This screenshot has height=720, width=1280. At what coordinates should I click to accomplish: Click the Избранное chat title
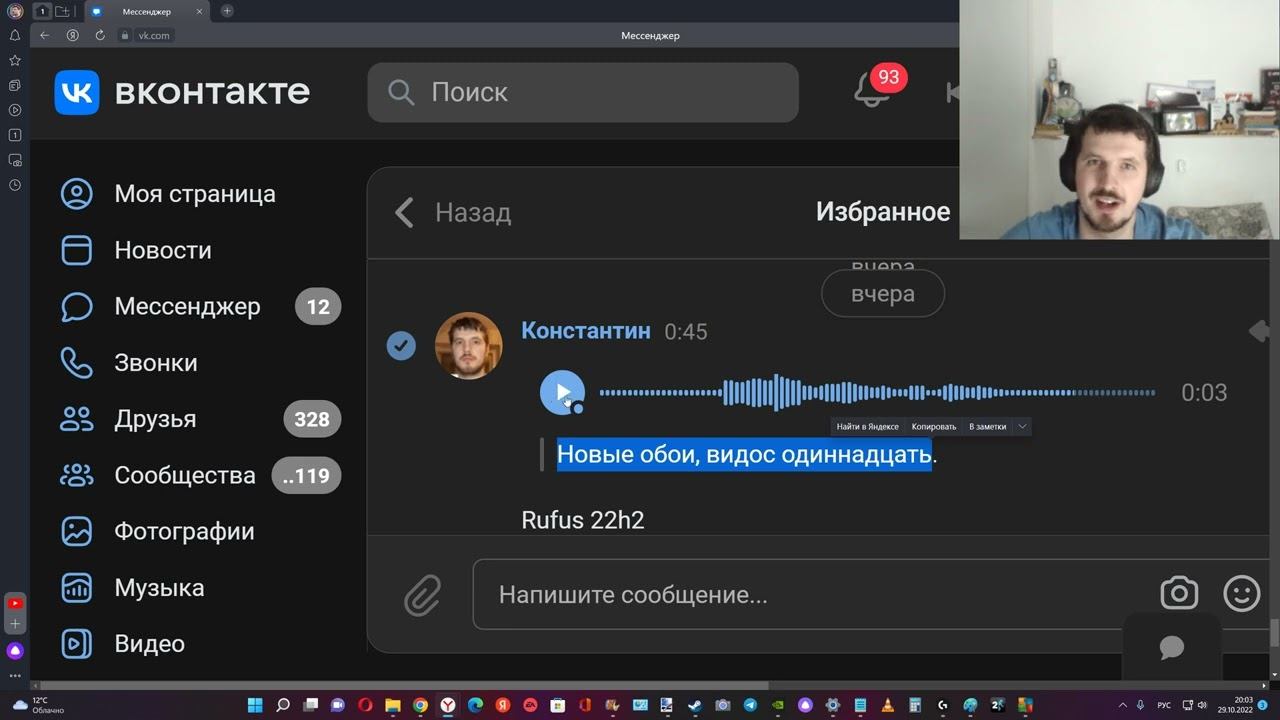[x=883, y=212]
